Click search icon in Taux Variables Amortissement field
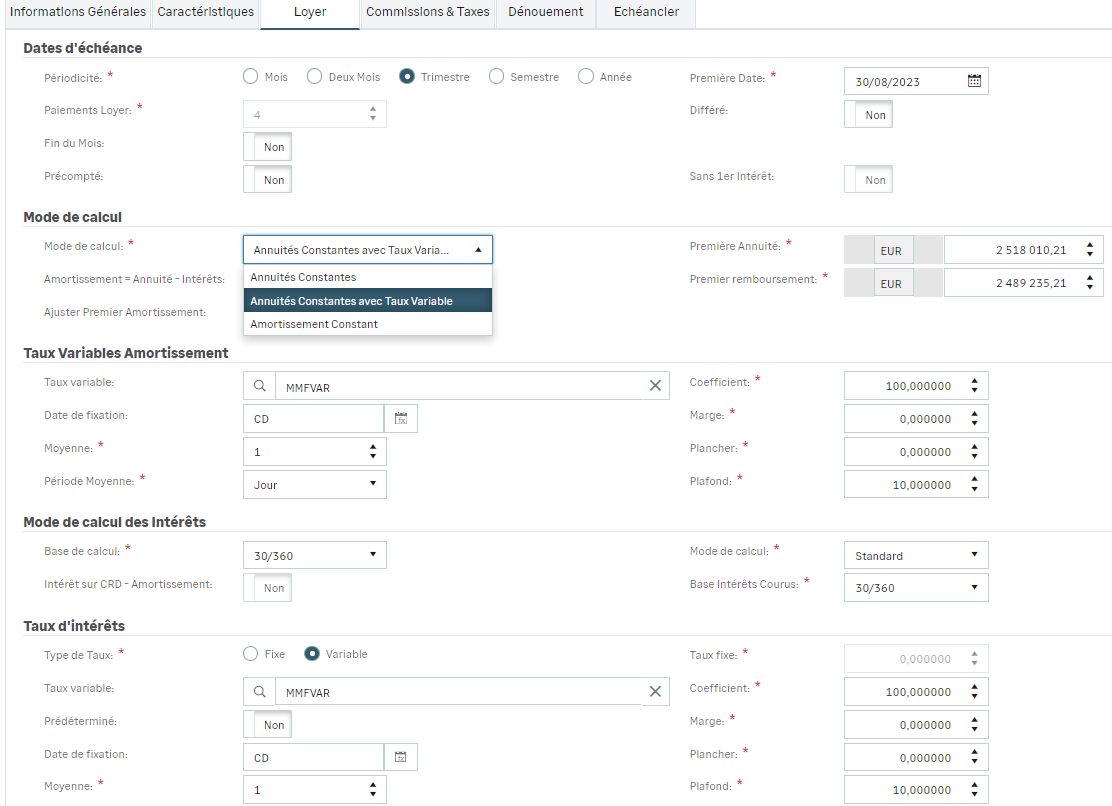 click(259, 386)
